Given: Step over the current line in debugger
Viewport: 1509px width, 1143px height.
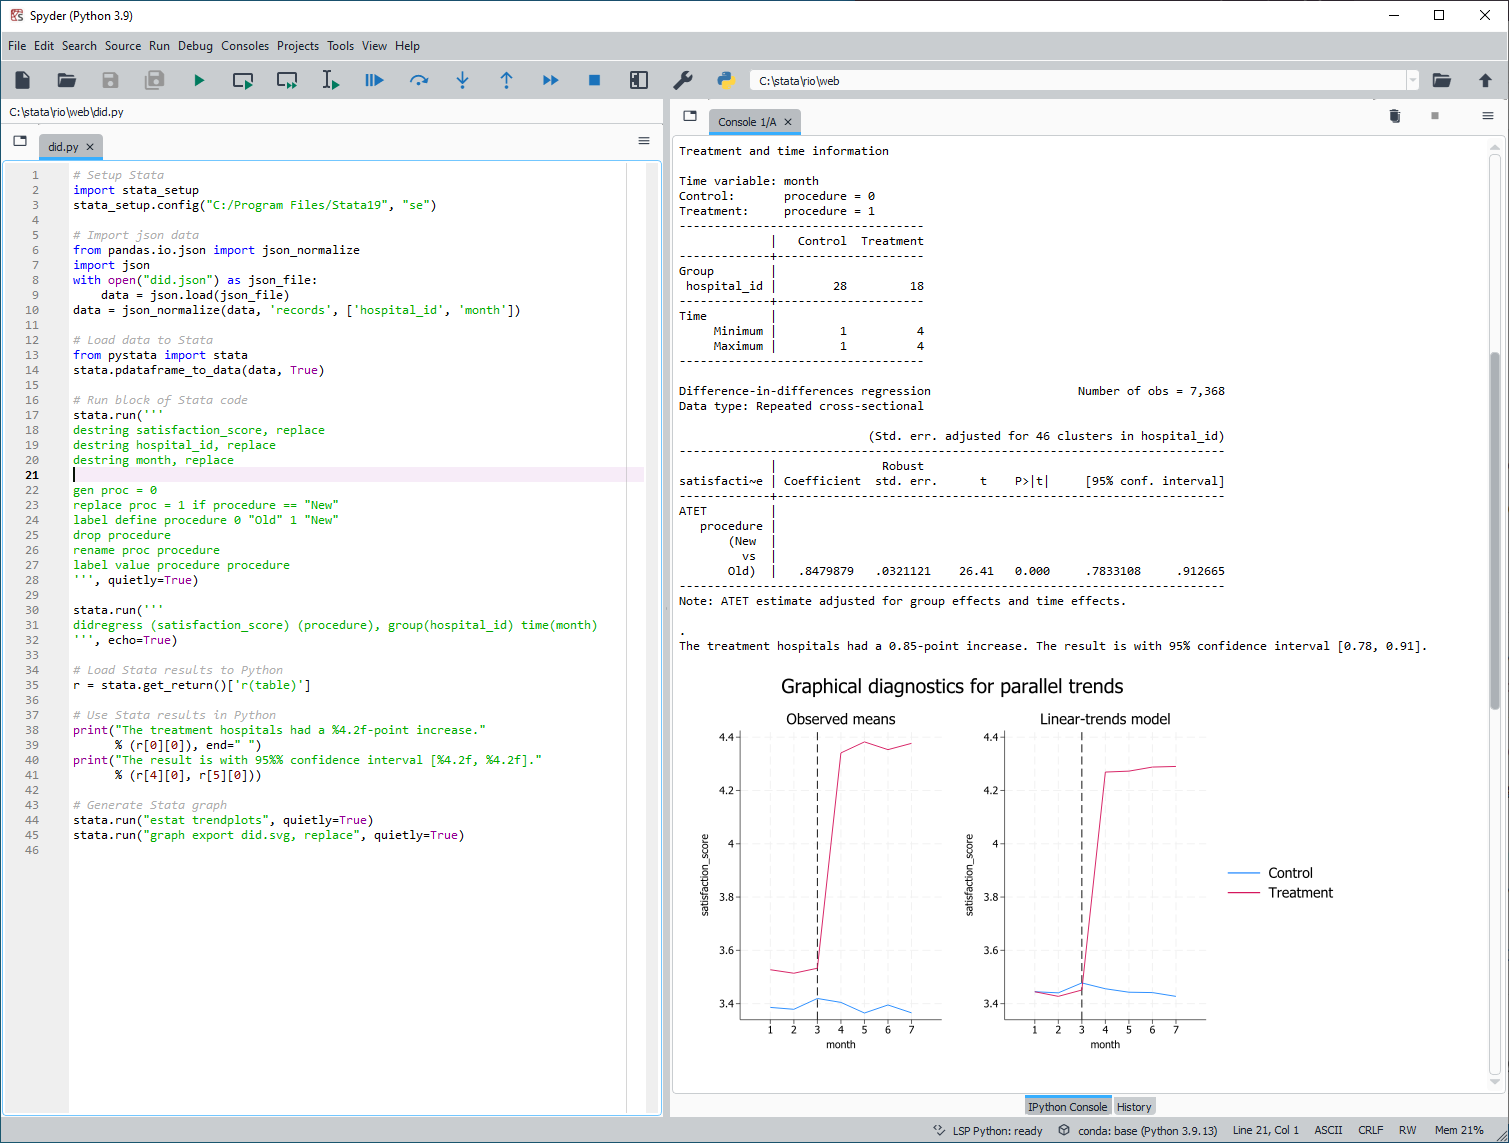Looking at the screenshot, I should click(419, 81).
